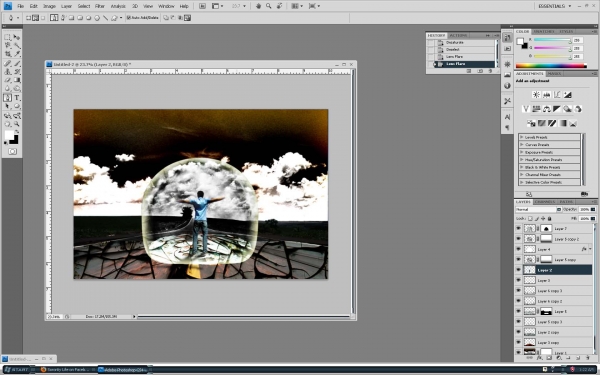Expand Black & White Presets
Image resolution: width=600 pixels, height=375 pixels.
522,167
